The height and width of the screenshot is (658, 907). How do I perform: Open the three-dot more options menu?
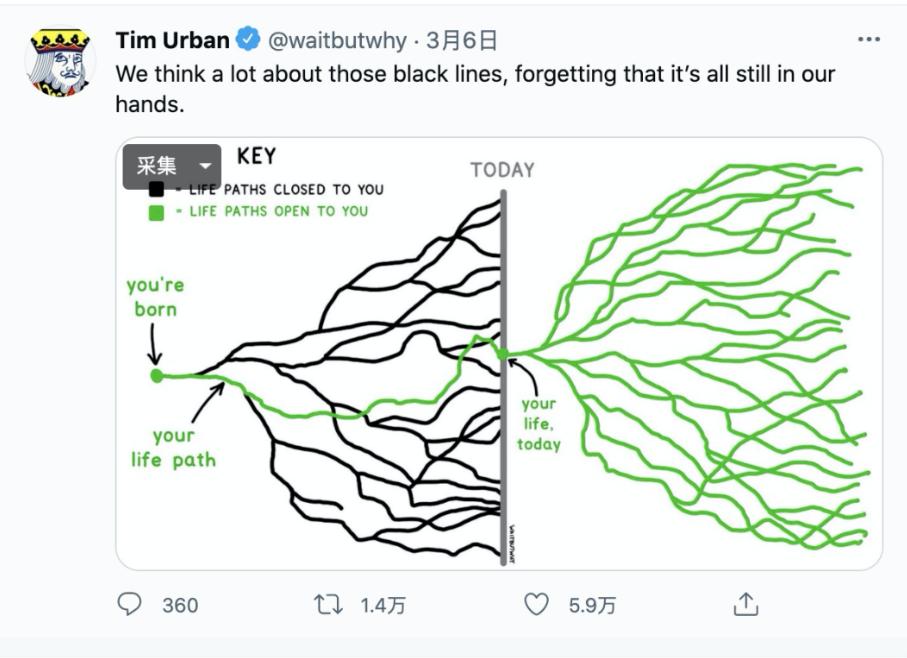(870, 40)
